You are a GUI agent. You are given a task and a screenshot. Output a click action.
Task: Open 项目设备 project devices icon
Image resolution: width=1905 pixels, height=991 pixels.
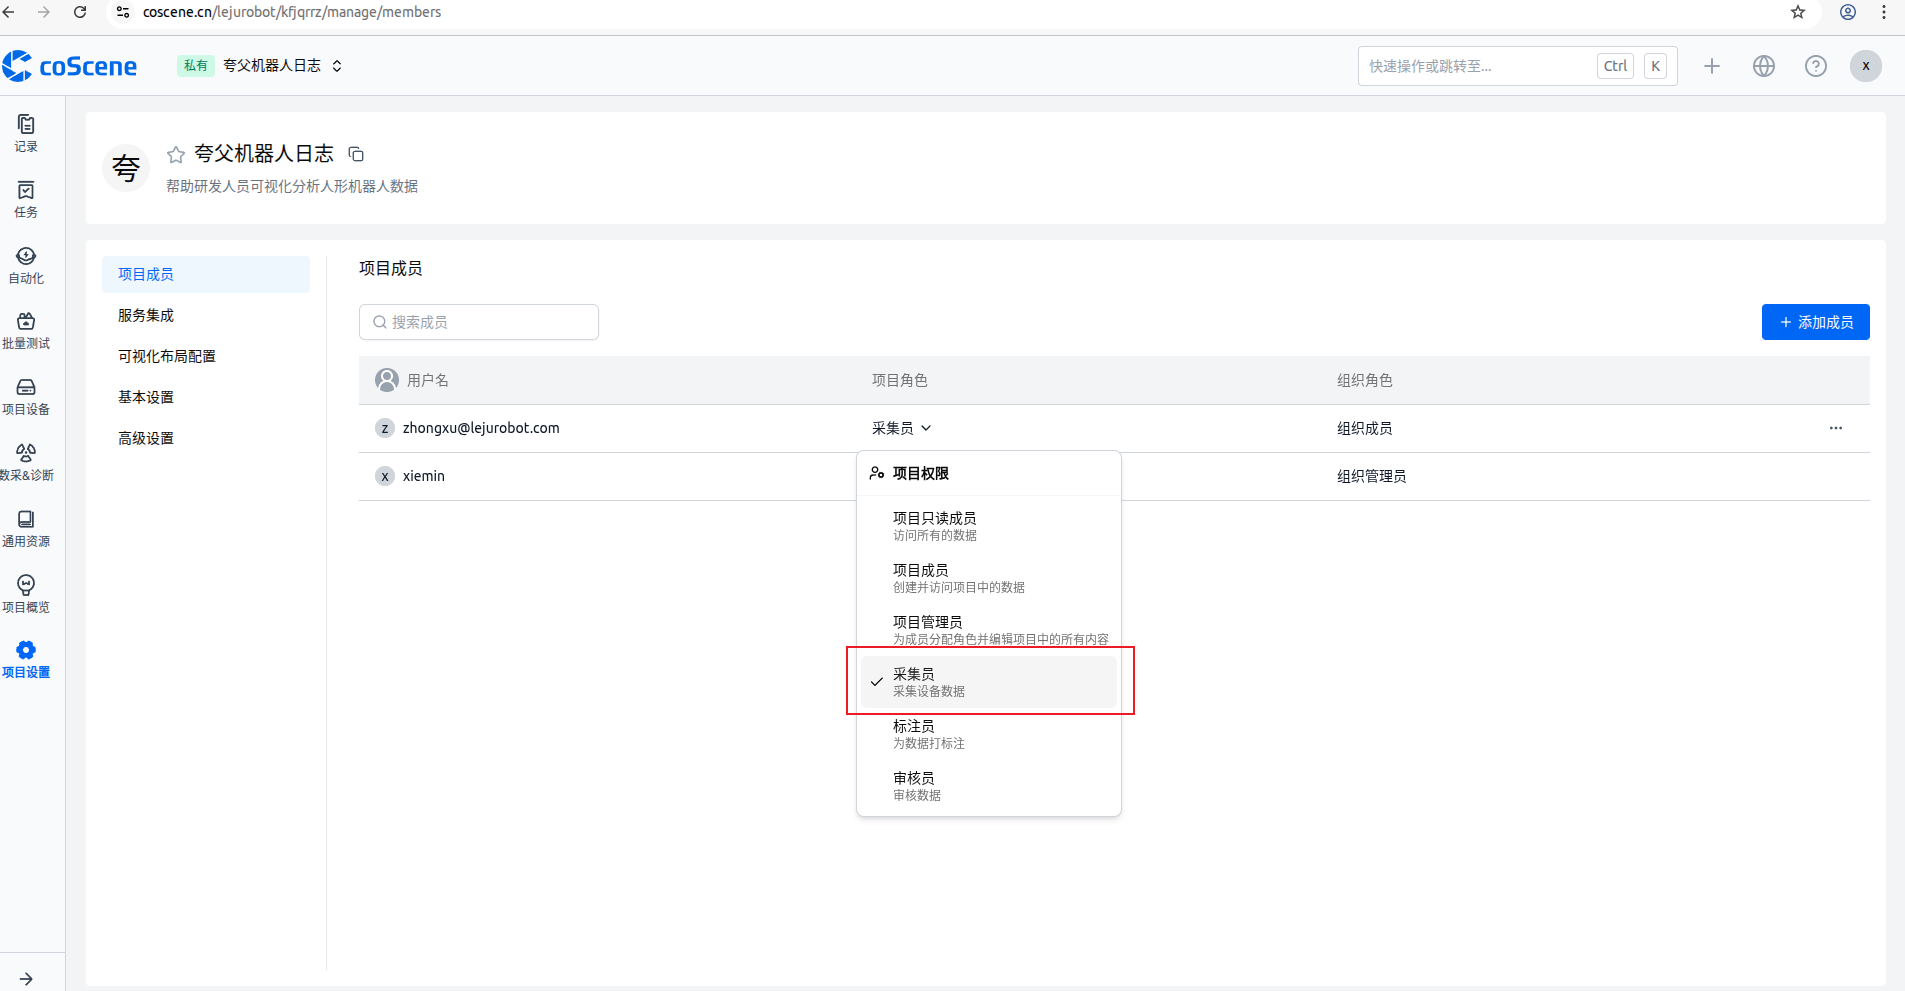(x=26, y=396)
